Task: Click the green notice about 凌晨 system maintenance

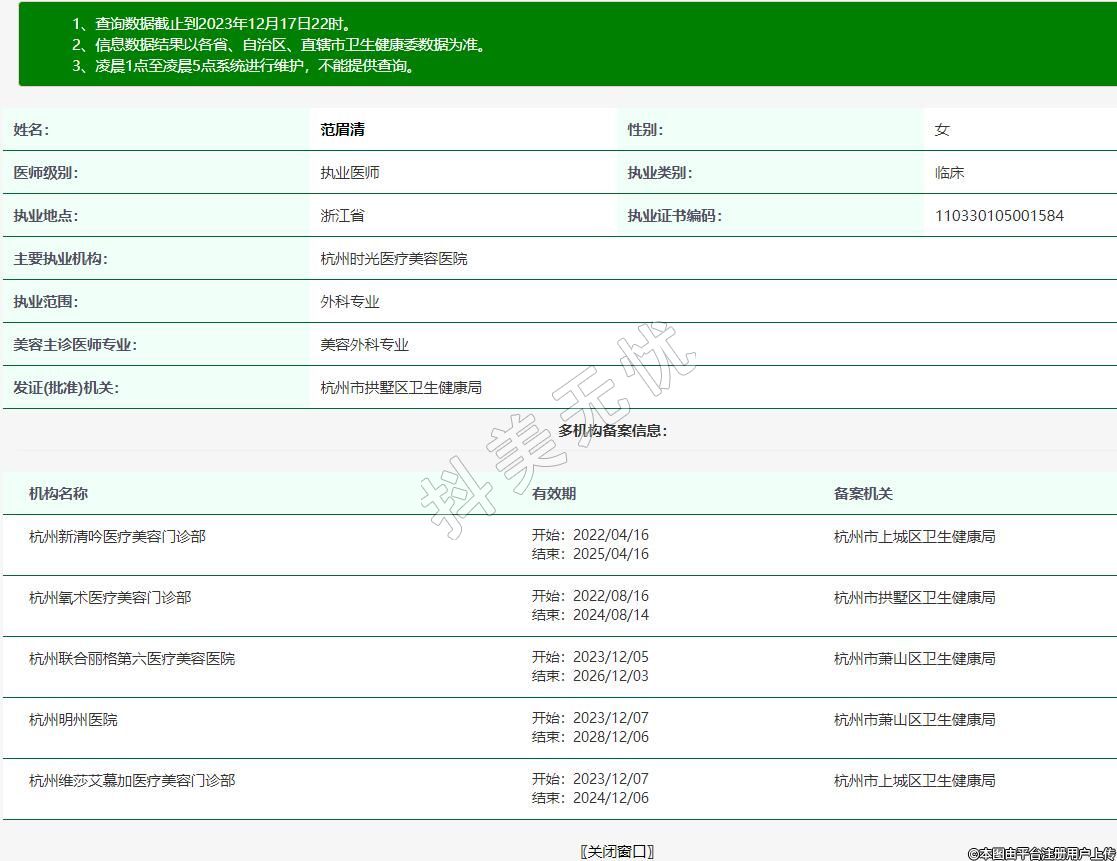Action: click(243, 66)
